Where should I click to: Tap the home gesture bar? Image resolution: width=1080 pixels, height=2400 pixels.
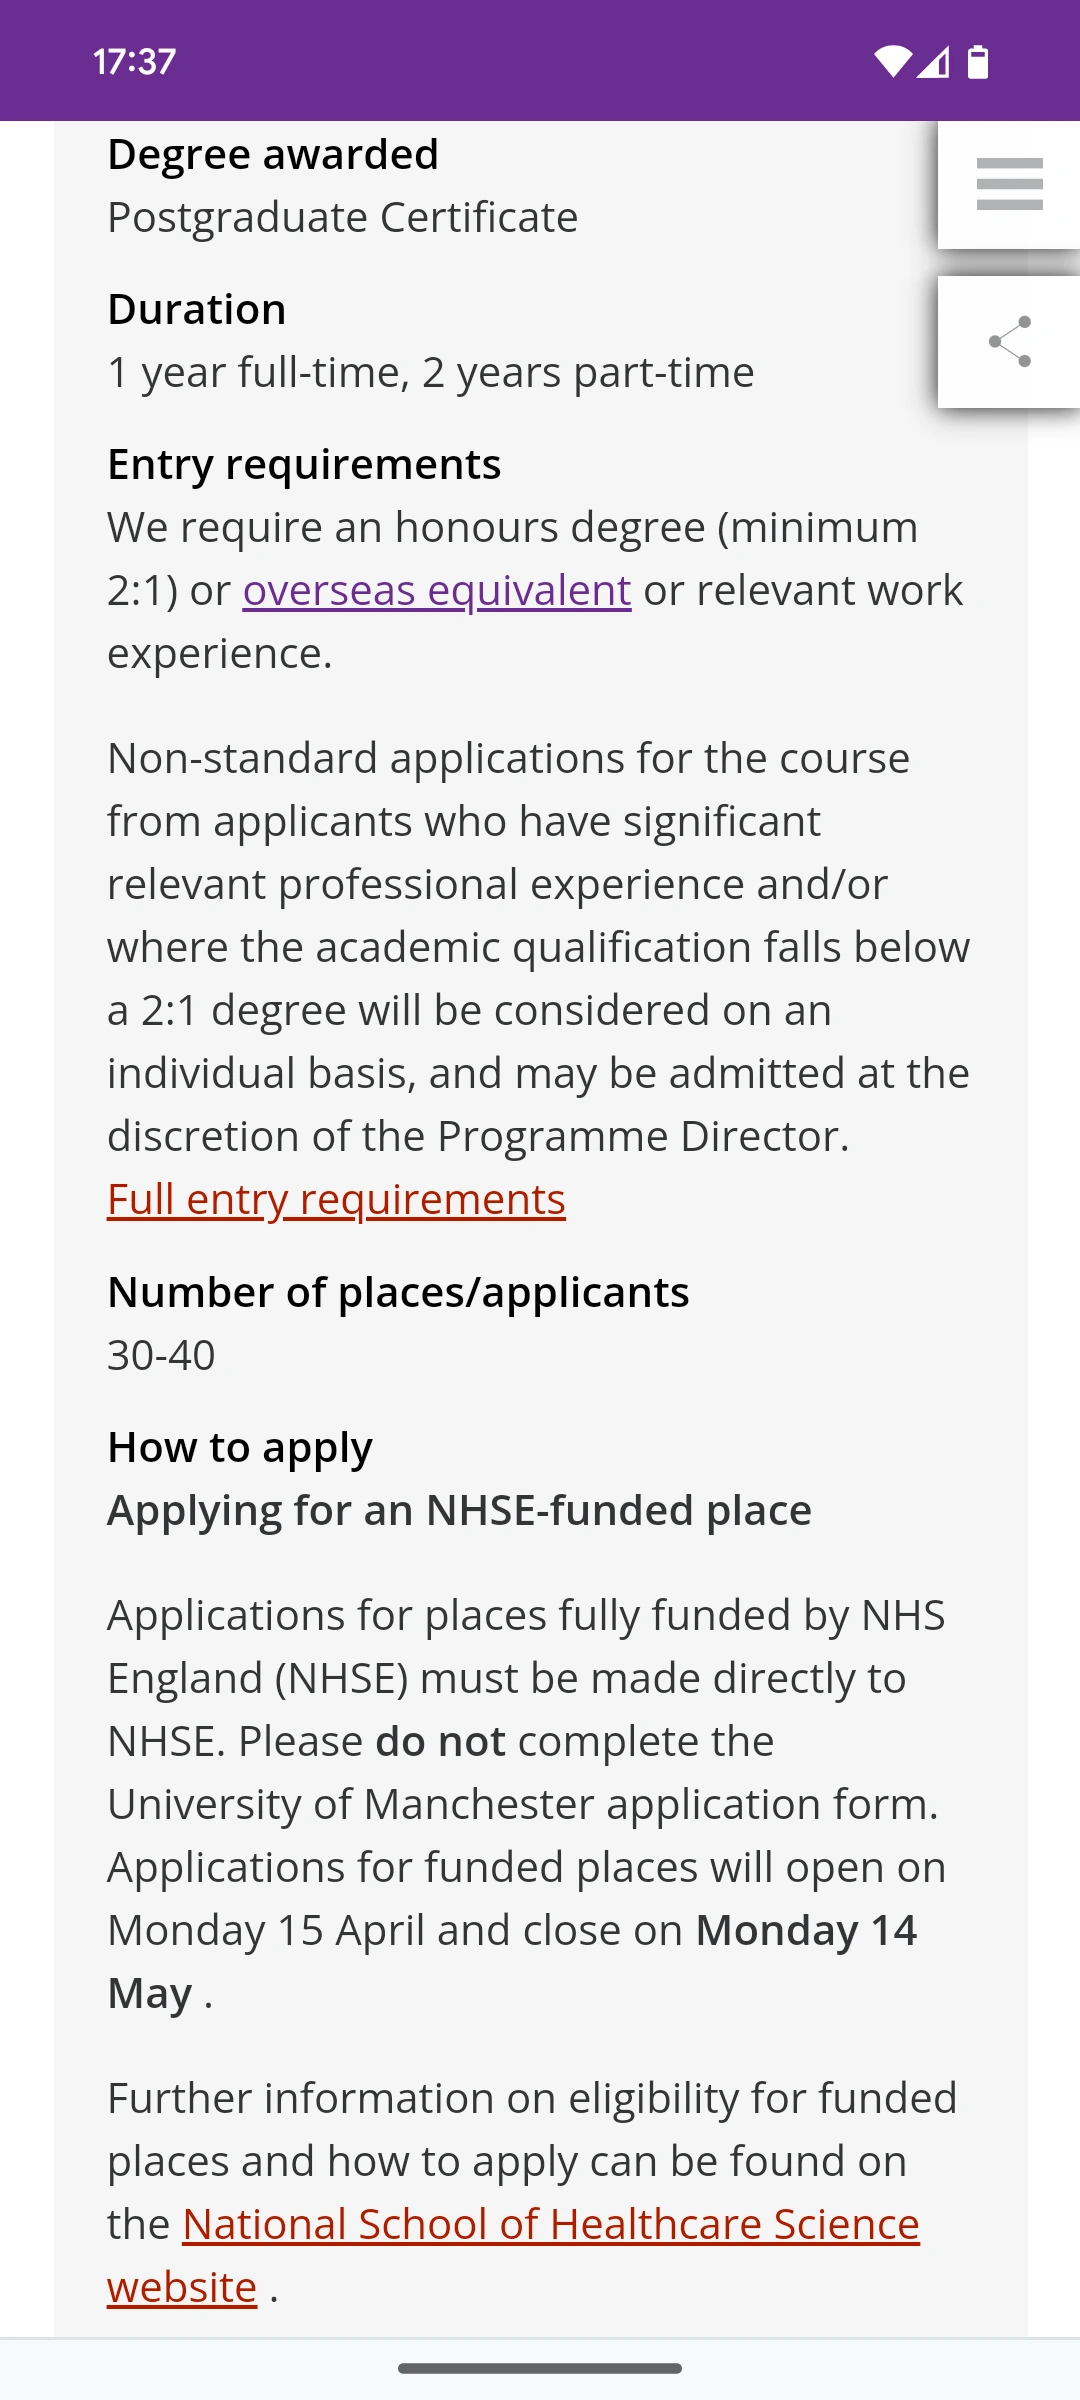click(x=540, y=2368)
